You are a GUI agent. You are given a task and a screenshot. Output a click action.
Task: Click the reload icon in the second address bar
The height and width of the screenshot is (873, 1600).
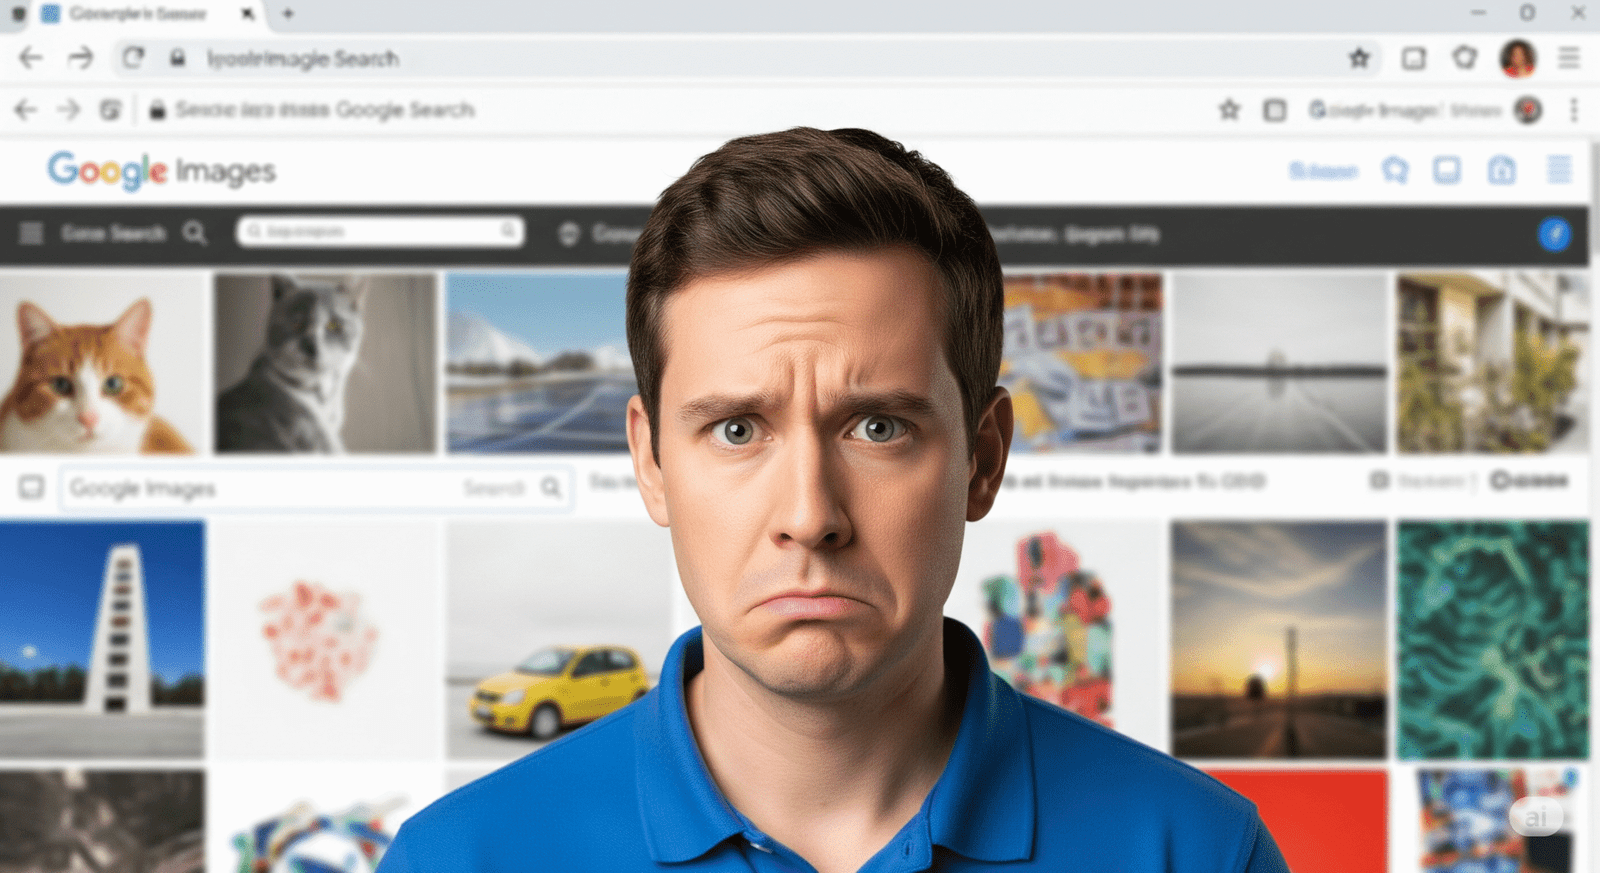tap(110, 110)
